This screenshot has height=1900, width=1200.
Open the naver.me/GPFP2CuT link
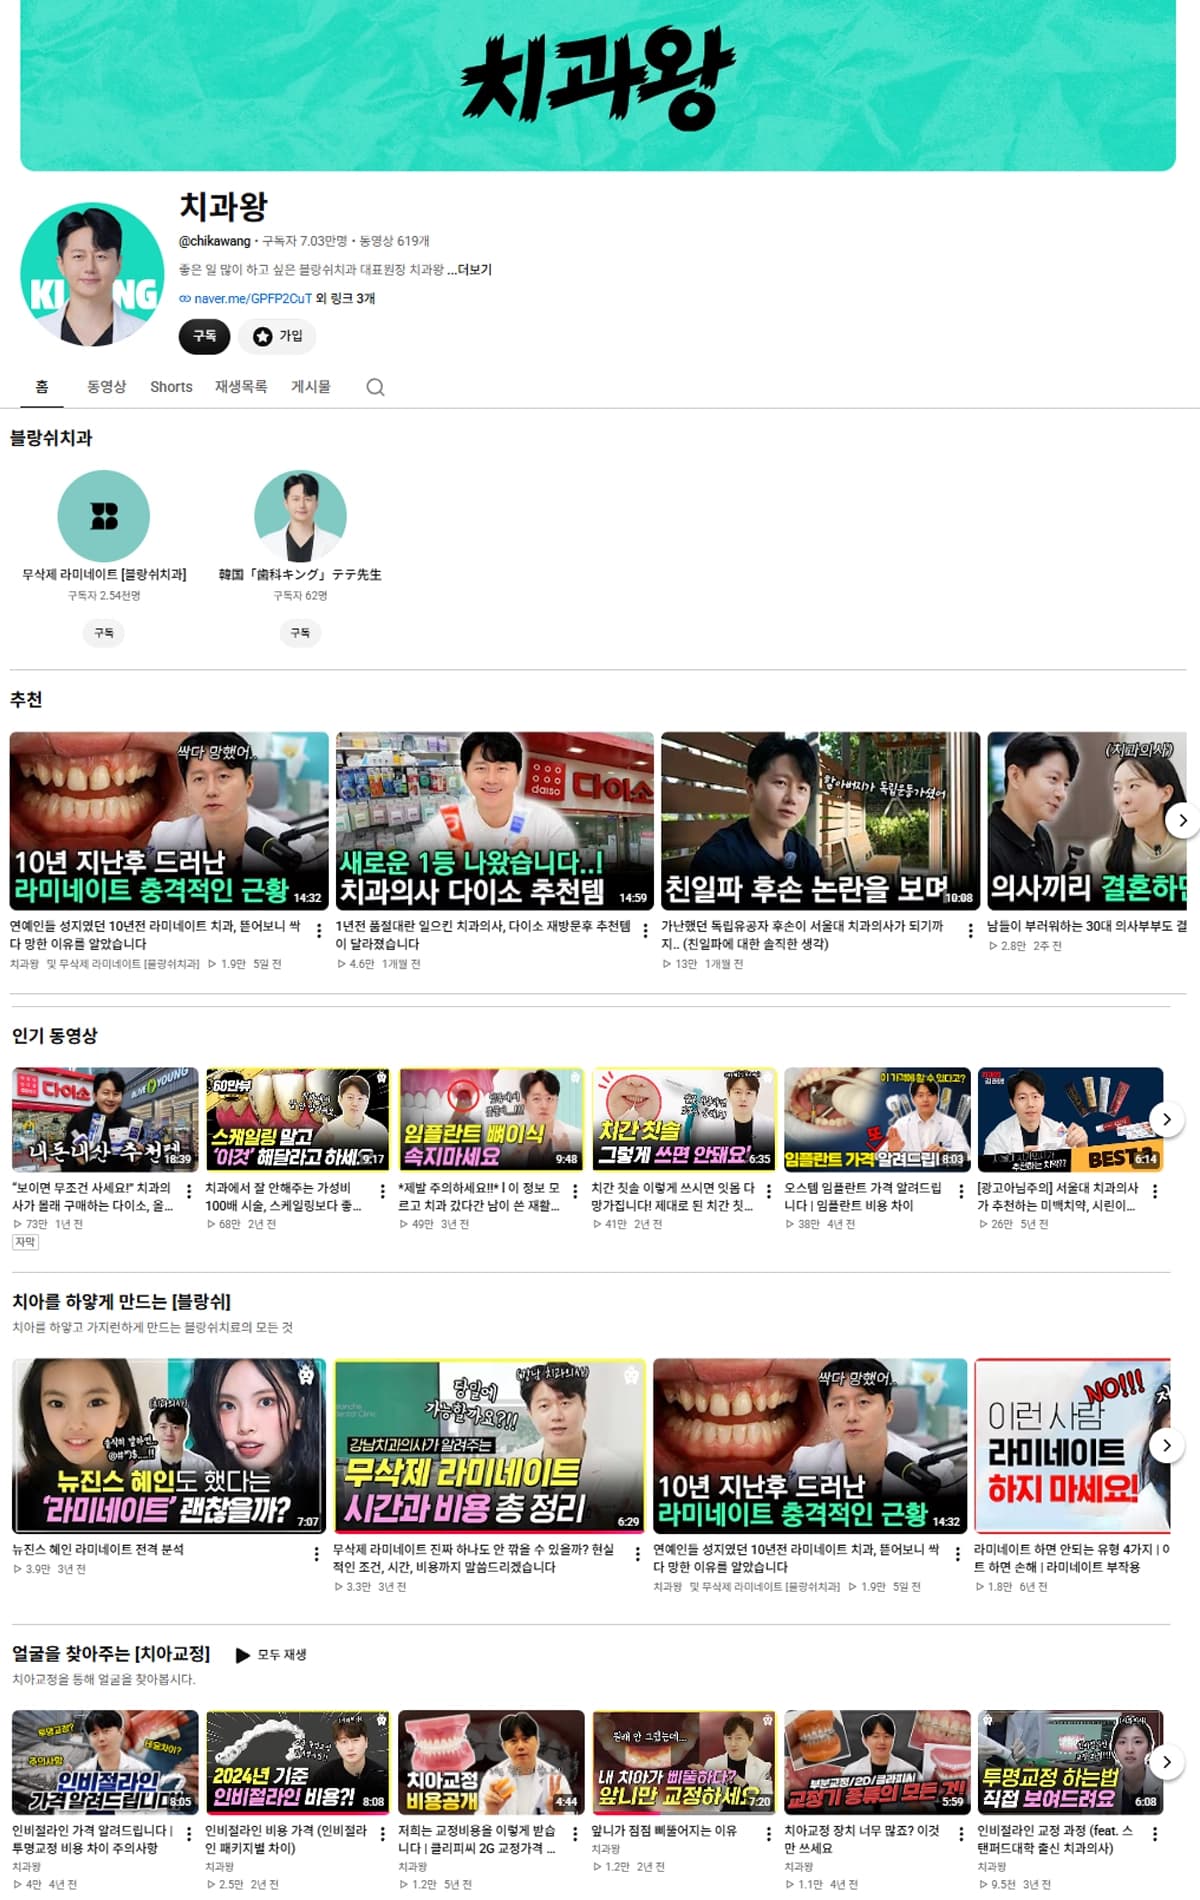(253, 299)
